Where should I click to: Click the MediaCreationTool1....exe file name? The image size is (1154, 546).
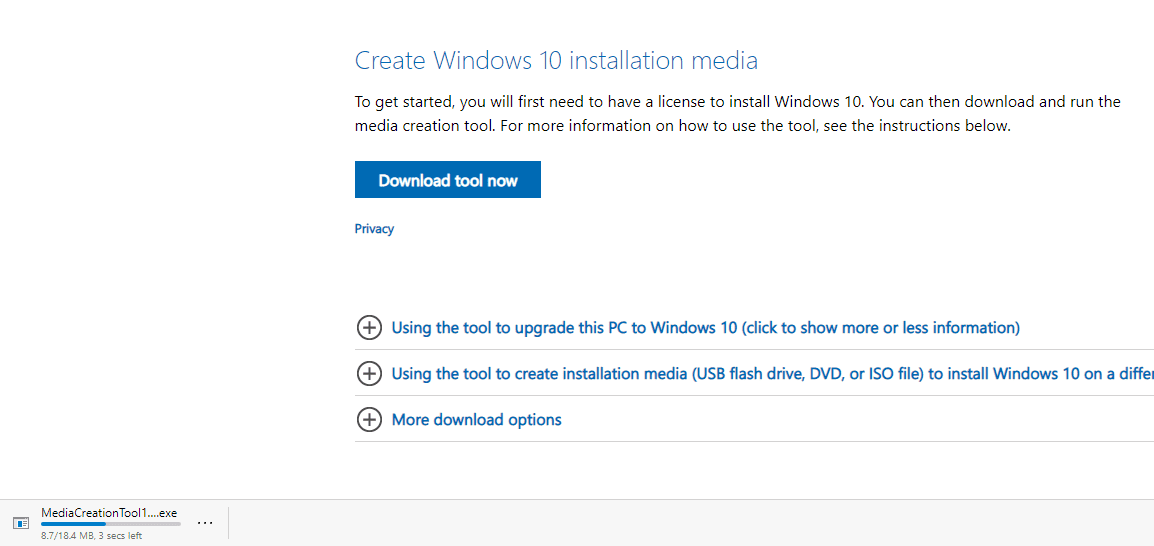109,513
